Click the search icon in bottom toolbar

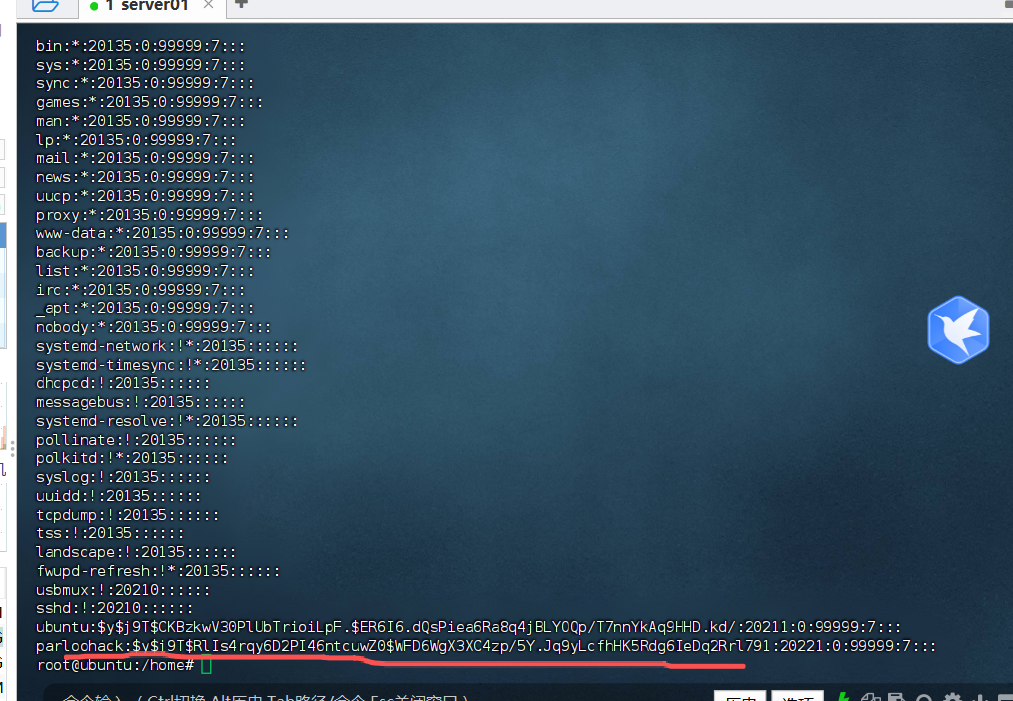[925, 697]
